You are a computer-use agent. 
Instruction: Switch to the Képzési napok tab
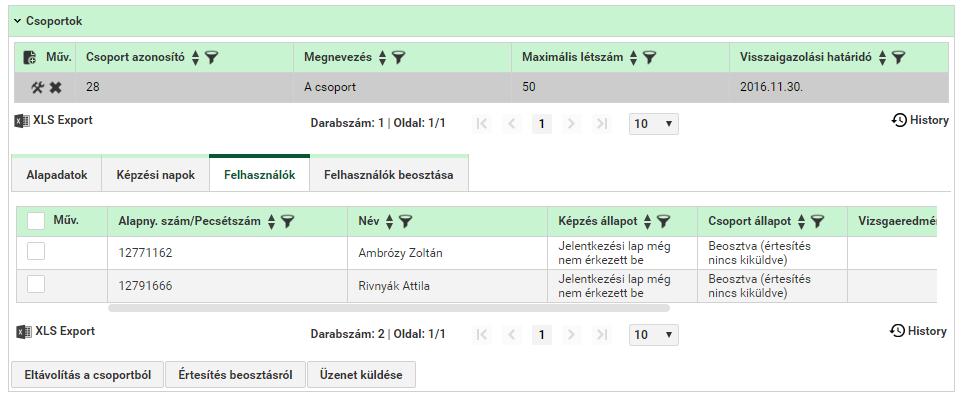pyautogui.click(x=155, y=175)
